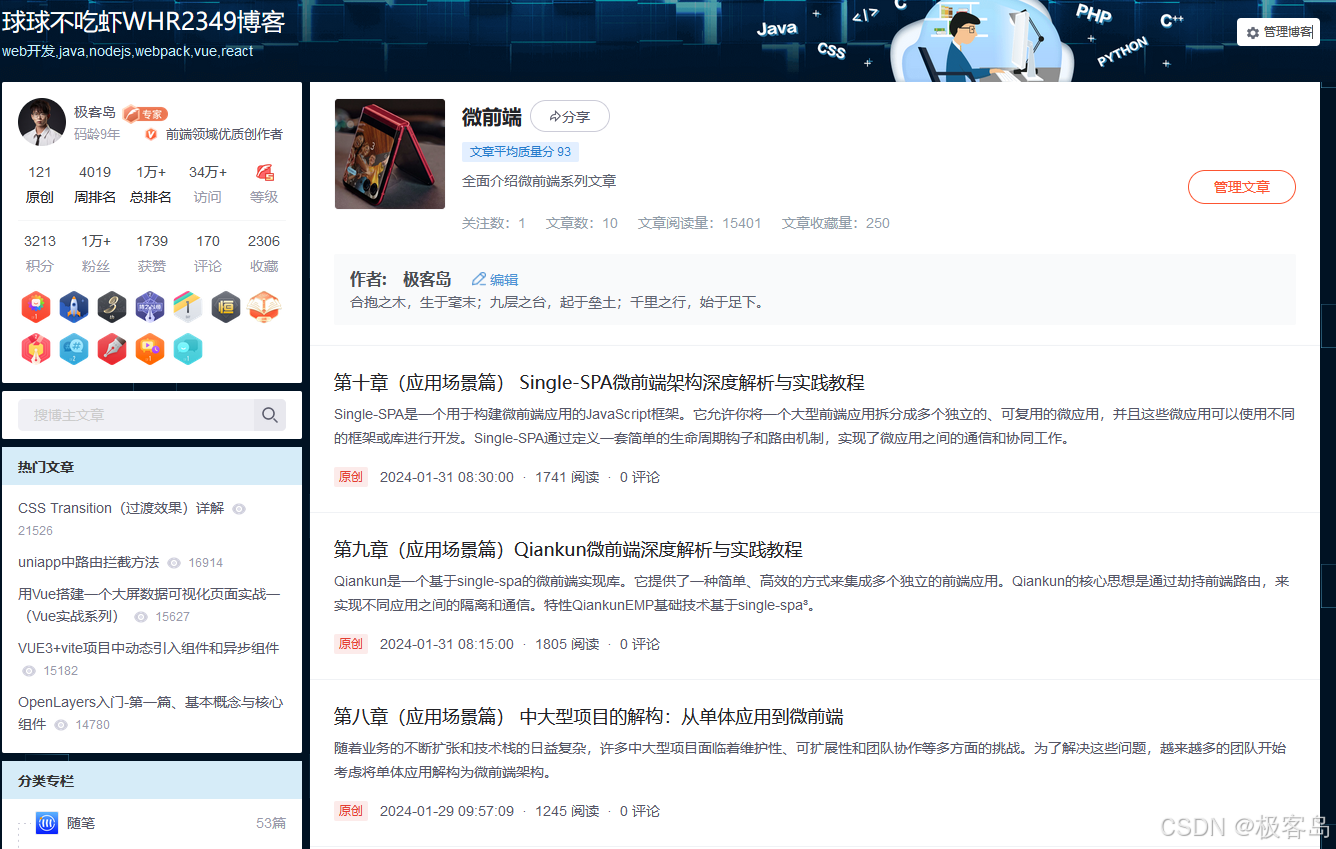1336x849 pixels.
Task: Click 1741 阅读 on Single-SPA article
Action: click(x=567, y=477)
